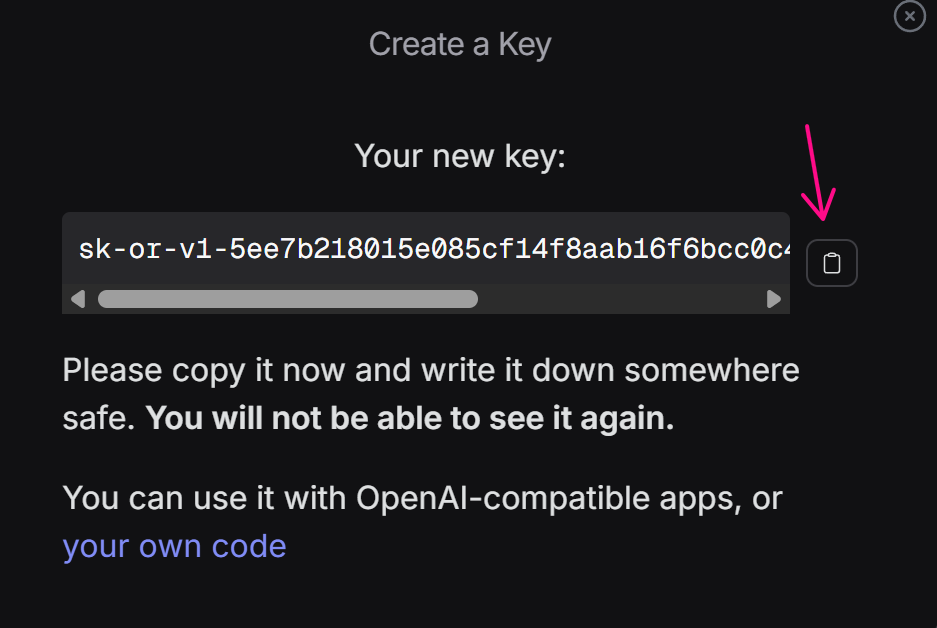Viewport: 937px width, 628px height.
Task: Select the clipboard icon the pink arrow points to
Action: click(831, 263)
